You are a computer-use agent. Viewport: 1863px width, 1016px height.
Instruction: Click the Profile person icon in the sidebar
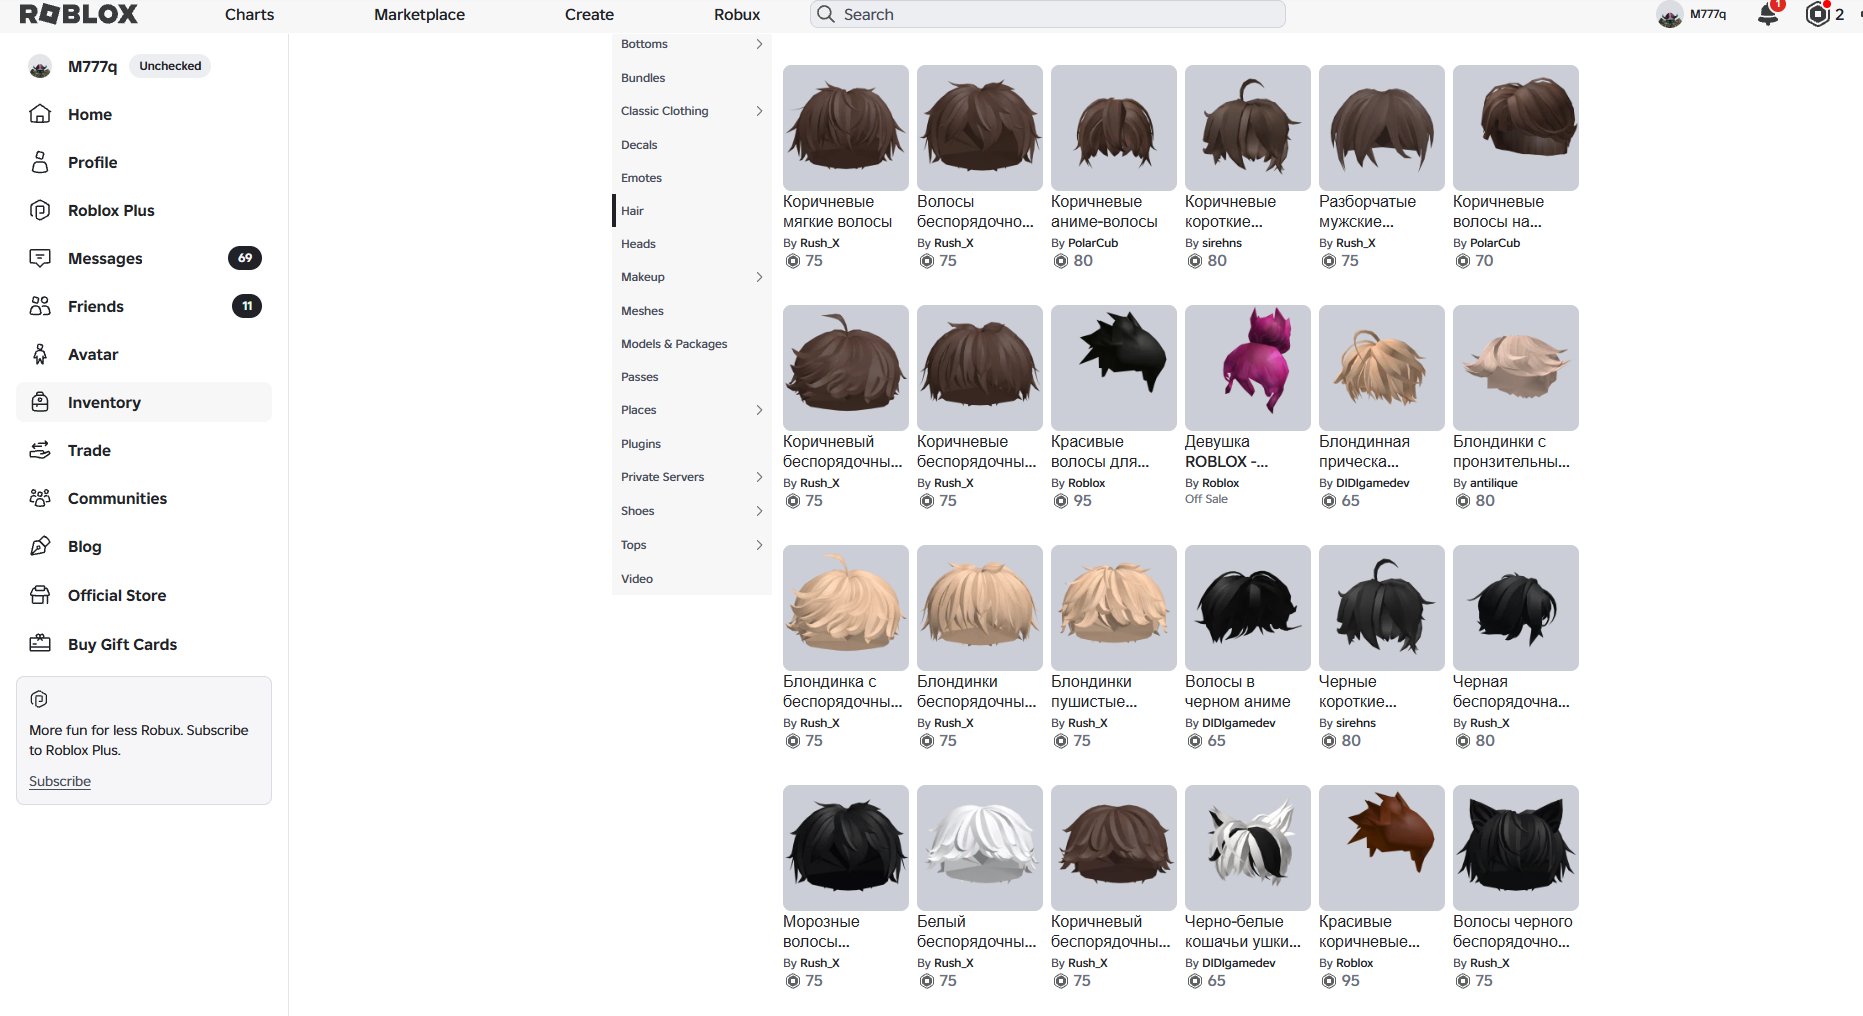tap(40, 162)
